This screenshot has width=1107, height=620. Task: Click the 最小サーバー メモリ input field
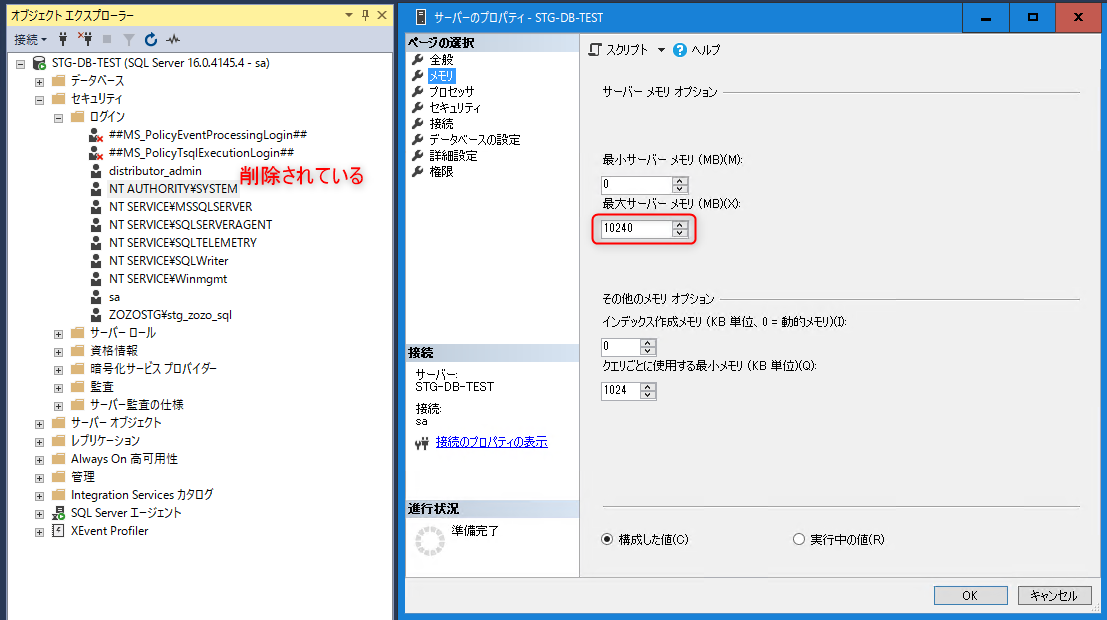pos(636,184)
